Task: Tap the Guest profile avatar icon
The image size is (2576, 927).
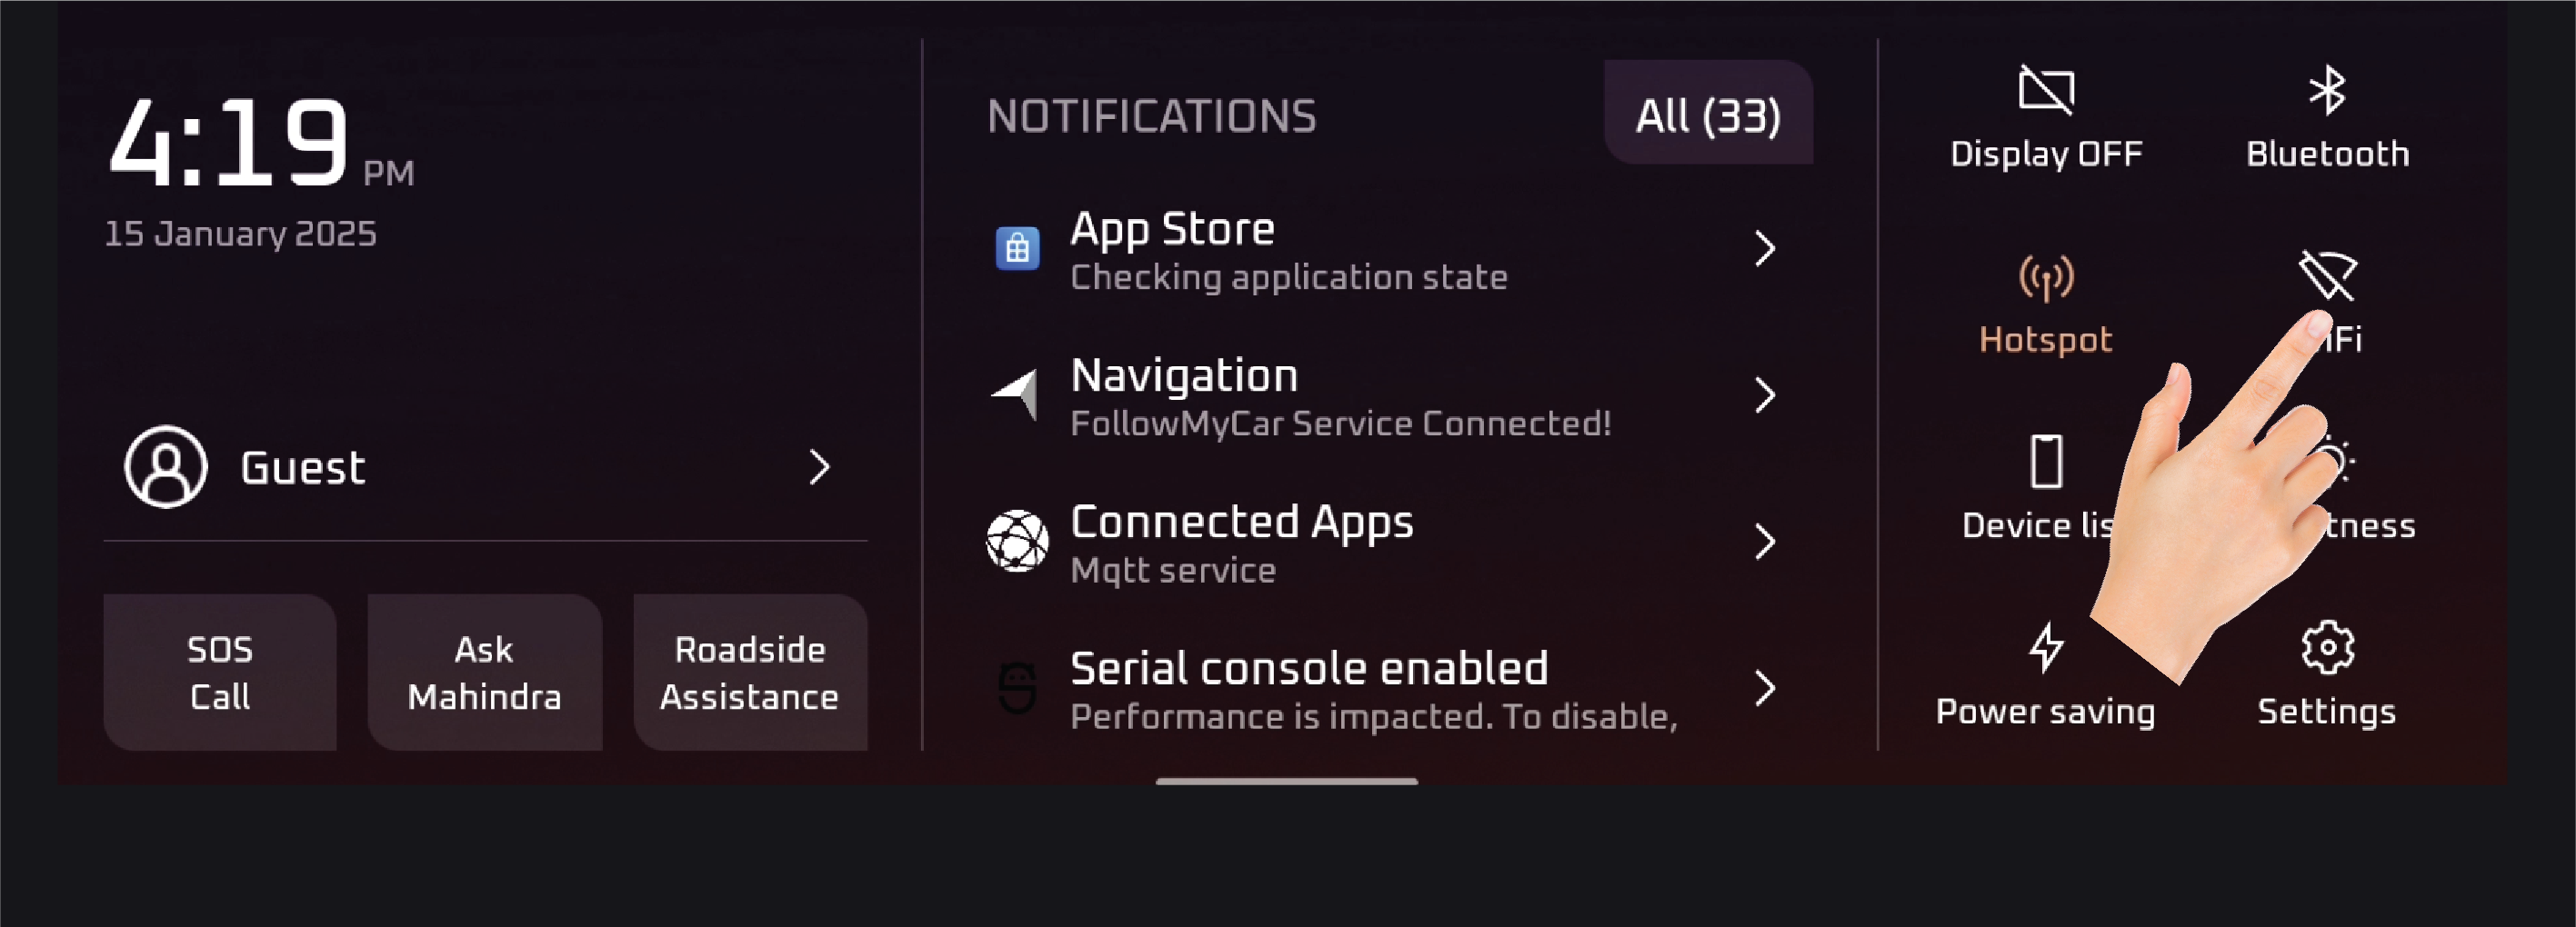Action: coord(166,467)
